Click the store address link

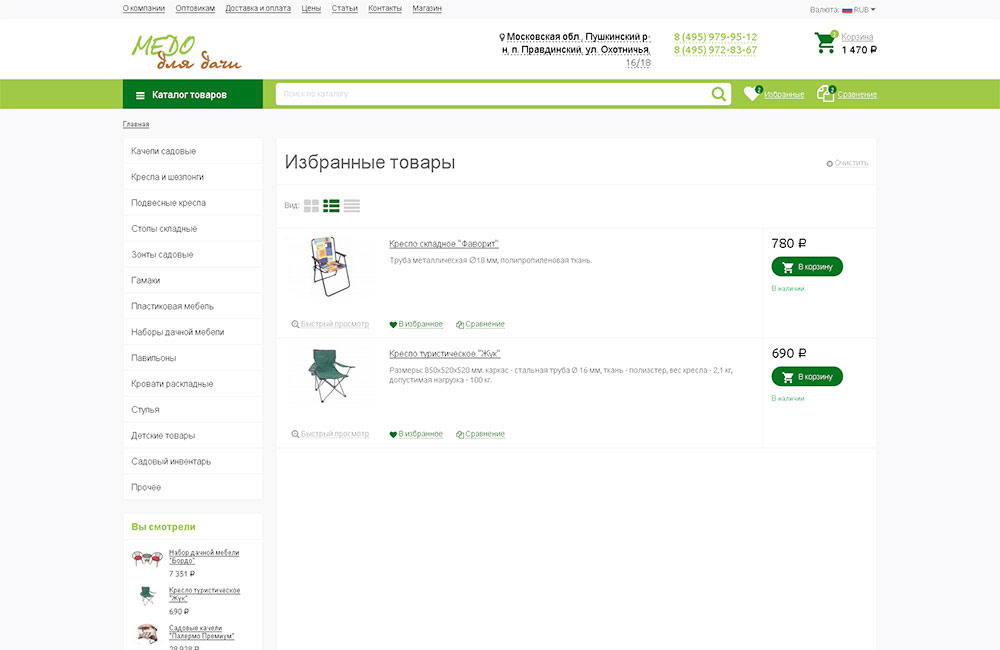[575, 50]
